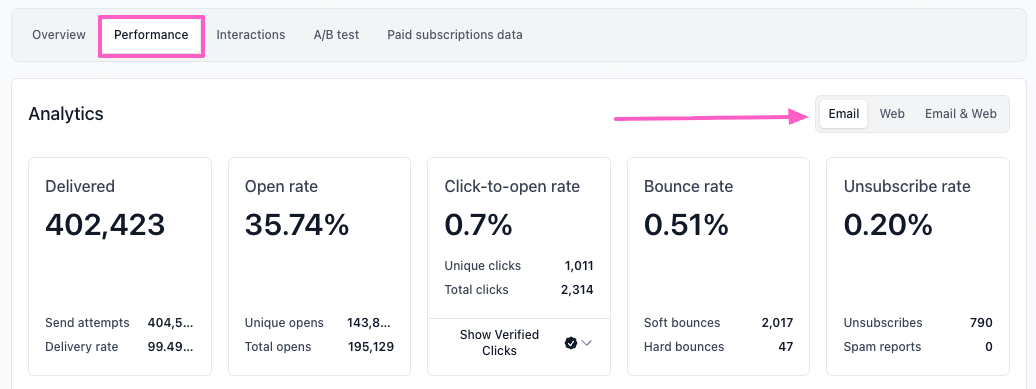Click the Open rate card
Viewport: 1036px width, 389px height.
320,266
